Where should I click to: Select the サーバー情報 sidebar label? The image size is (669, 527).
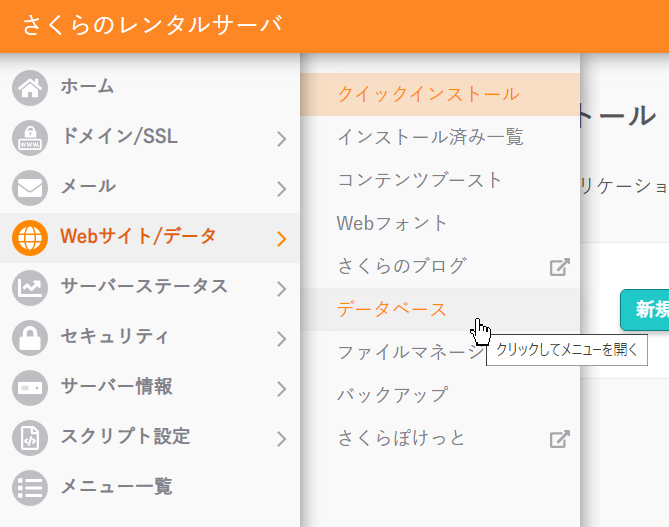coord(116,387)
